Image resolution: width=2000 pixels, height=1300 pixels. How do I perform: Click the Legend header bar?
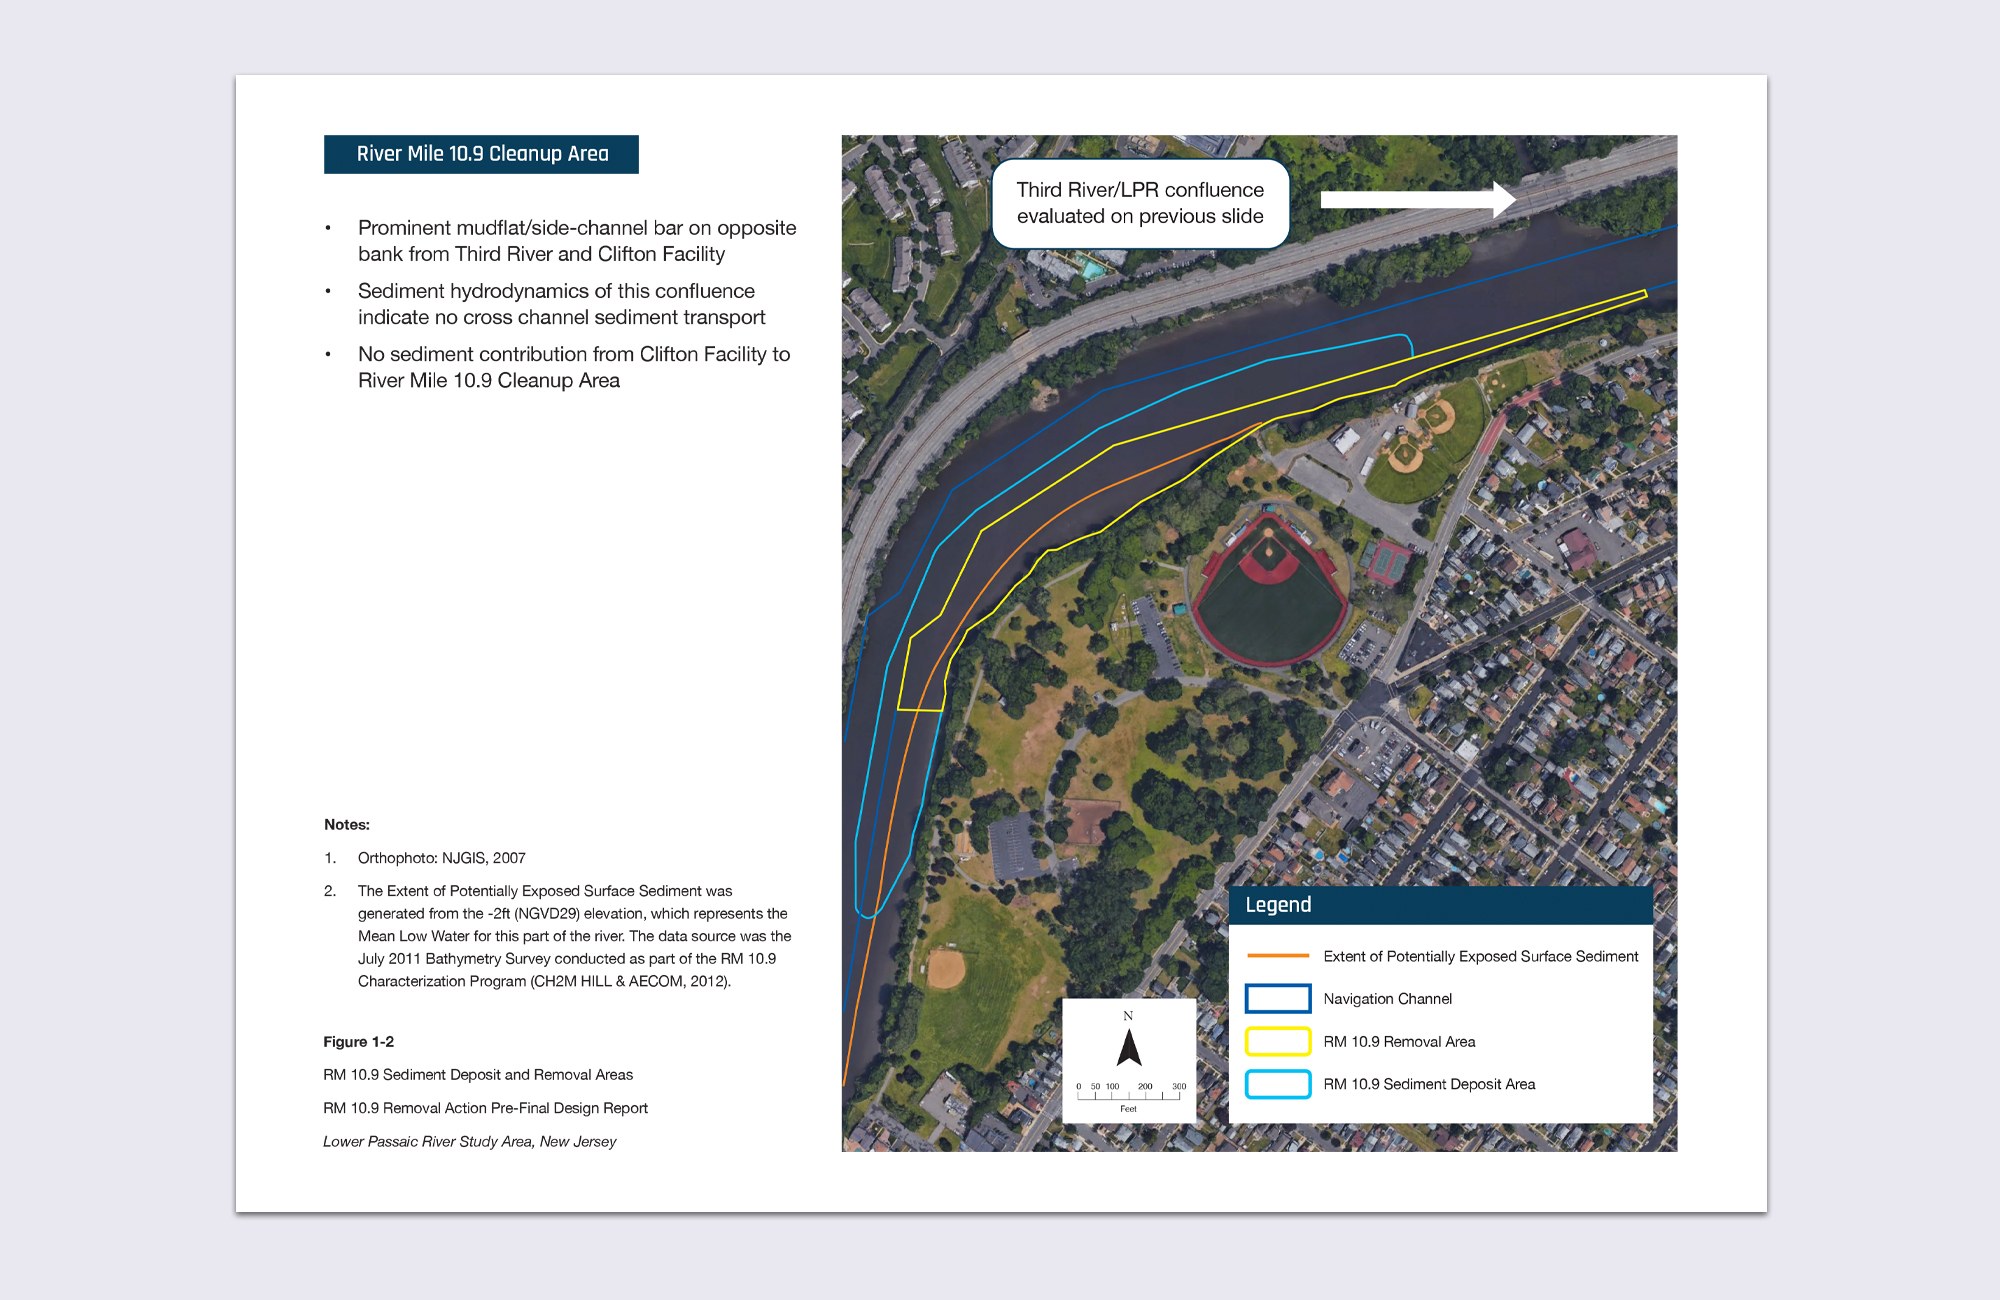click(1440, 905)
